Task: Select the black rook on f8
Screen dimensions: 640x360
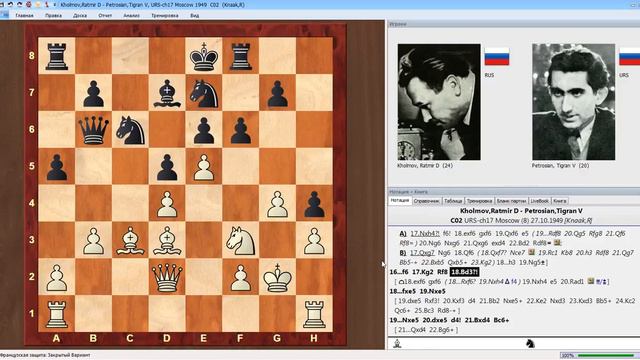Action: click(241, 56)
